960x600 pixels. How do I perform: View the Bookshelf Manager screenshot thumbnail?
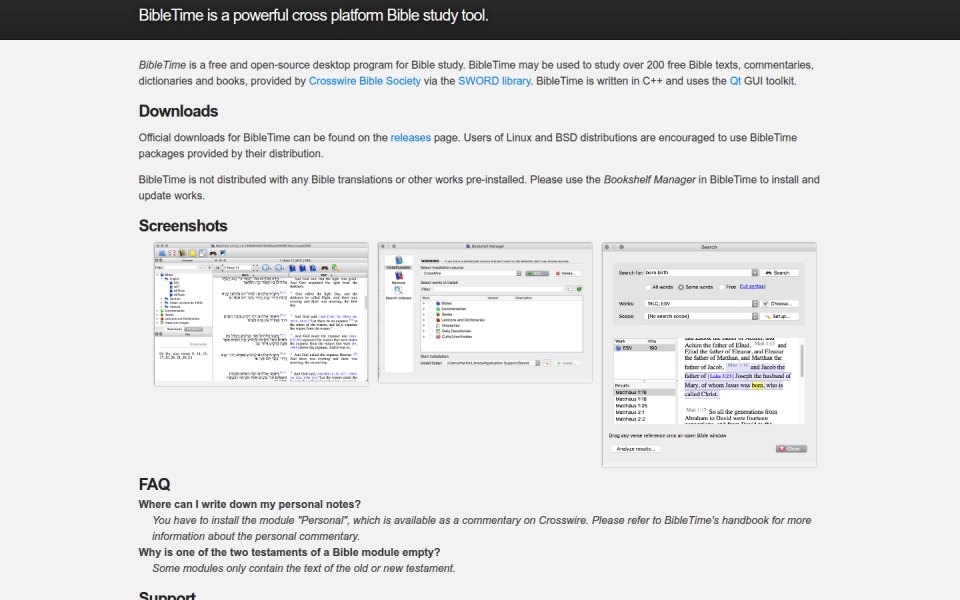tap(485, 313)
